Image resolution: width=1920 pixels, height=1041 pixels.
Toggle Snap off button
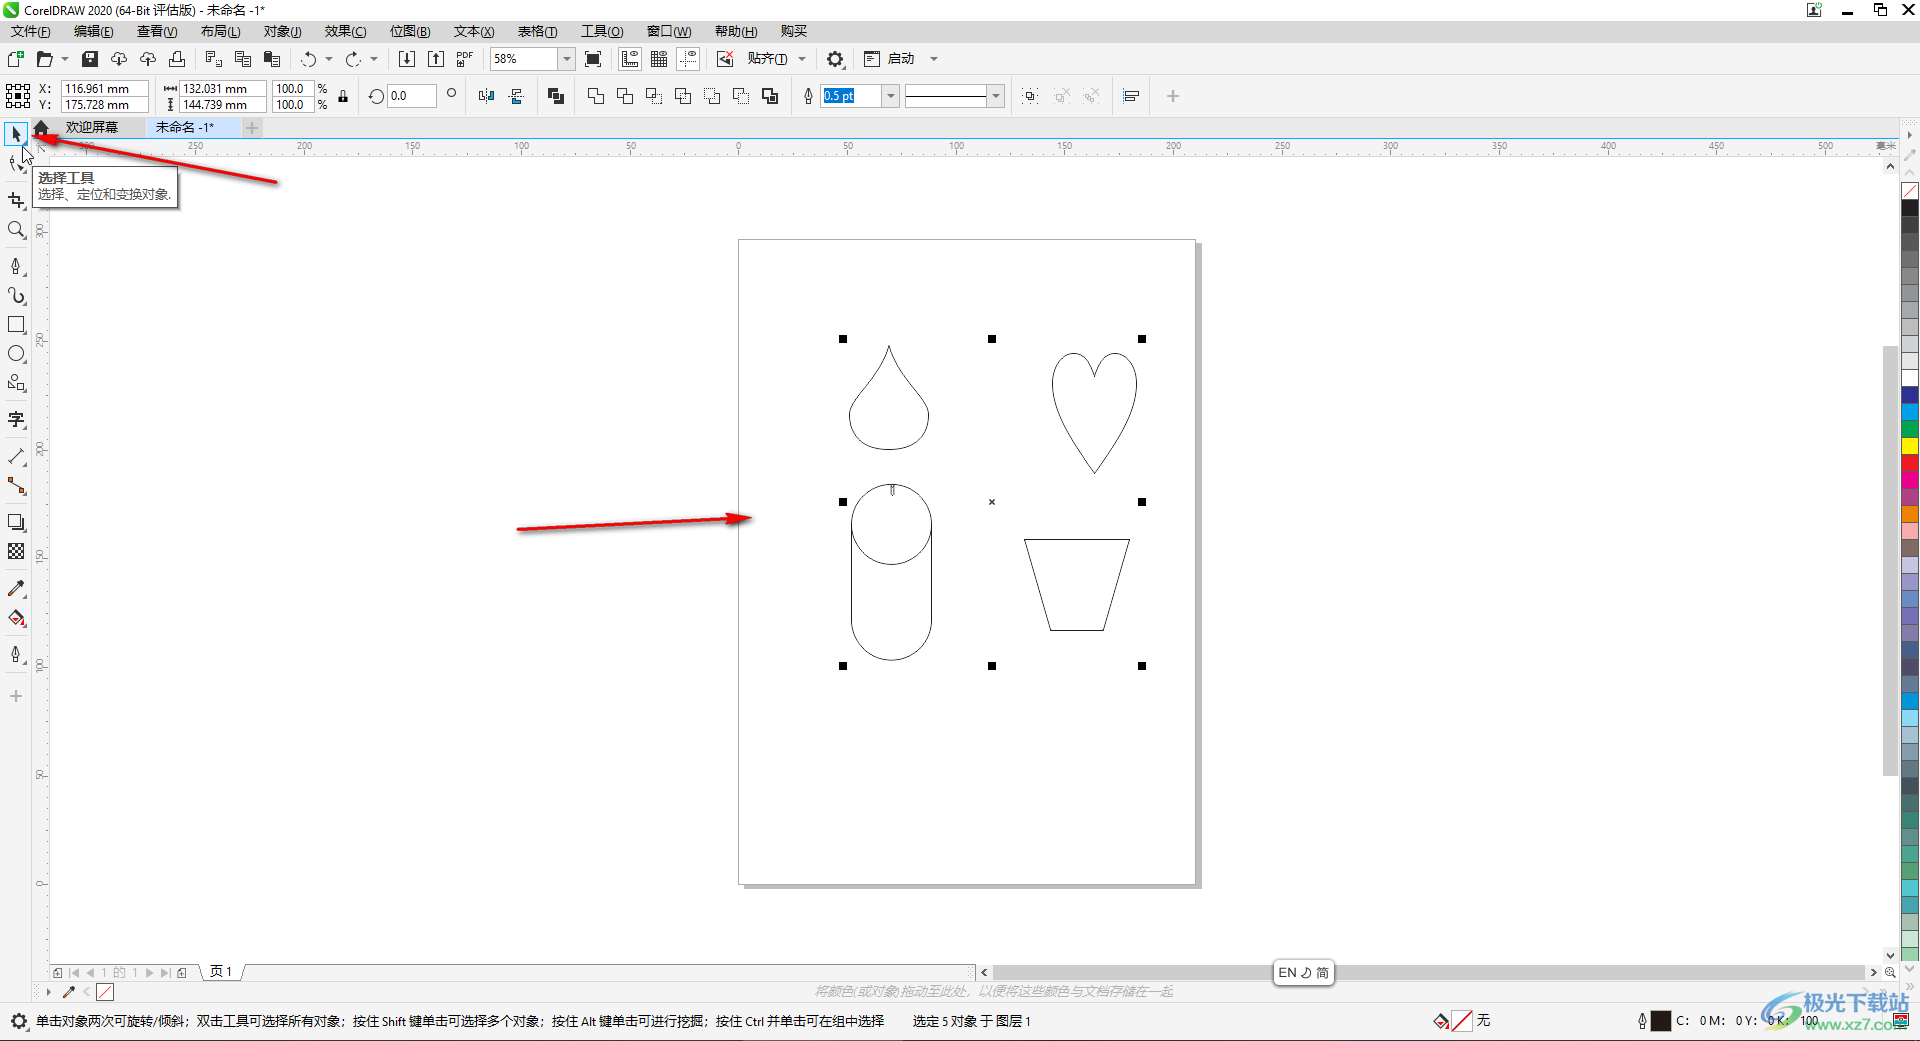725,59
